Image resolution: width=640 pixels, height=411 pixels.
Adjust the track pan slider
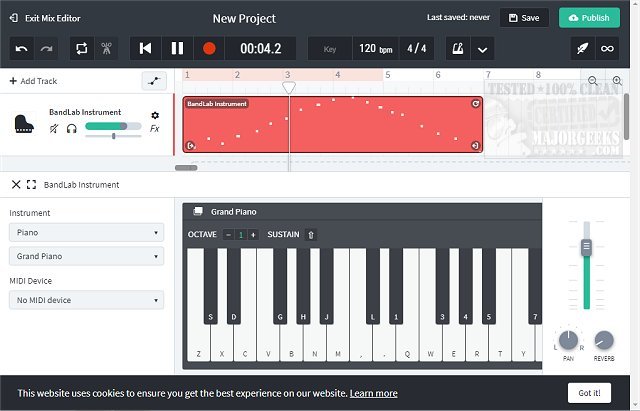point(113,136)
